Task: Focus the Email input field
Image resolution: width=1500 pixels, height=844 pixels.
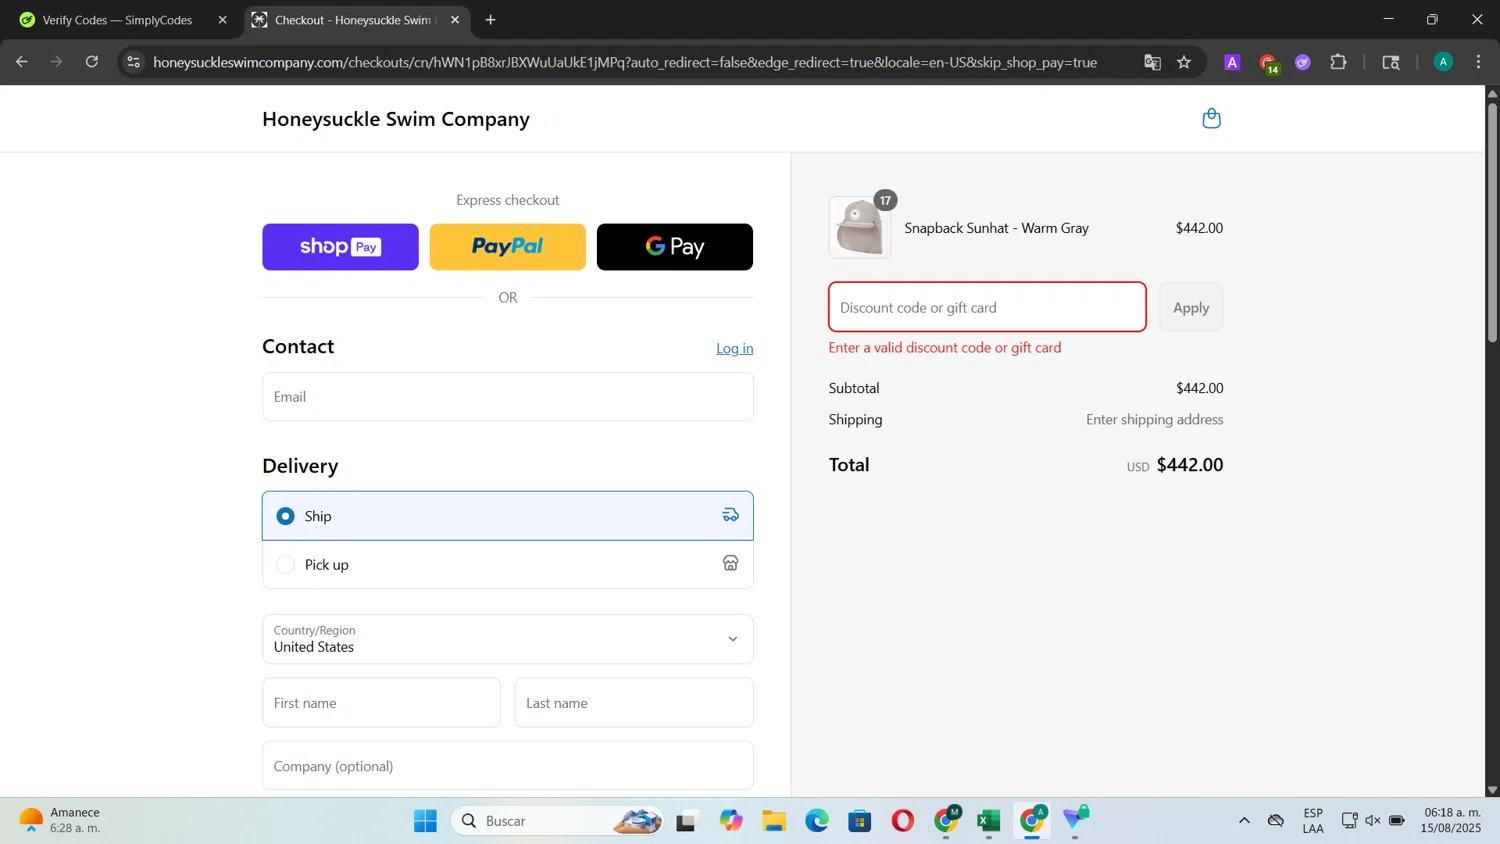Action: coord(508,397)
